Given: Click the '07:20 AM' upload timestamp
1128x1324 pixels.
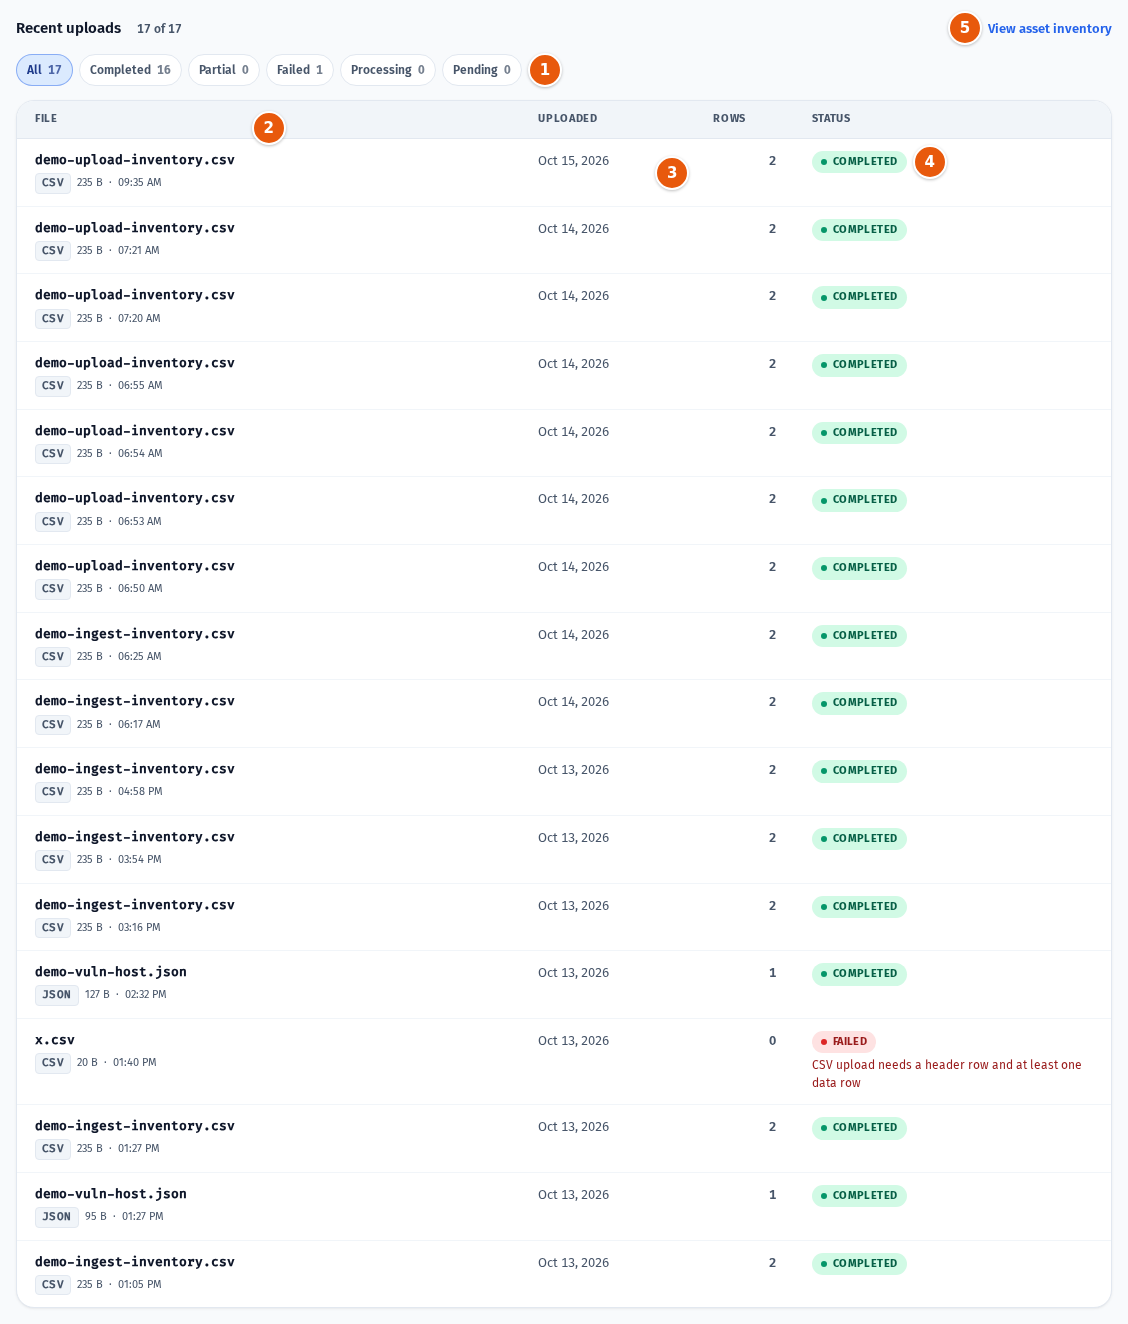Looking at the screenshot, I should click(139, 319).
